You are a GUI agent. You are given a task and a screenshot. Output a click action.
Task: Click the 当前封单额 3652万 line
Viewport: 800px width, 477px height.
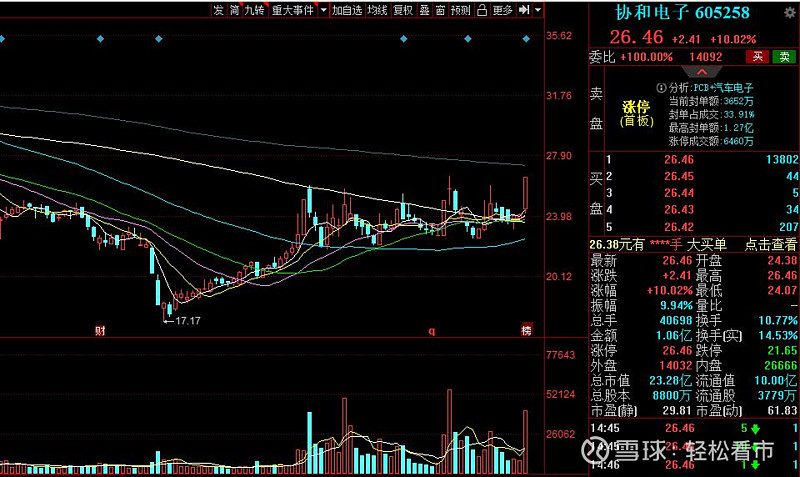point(711,101)
